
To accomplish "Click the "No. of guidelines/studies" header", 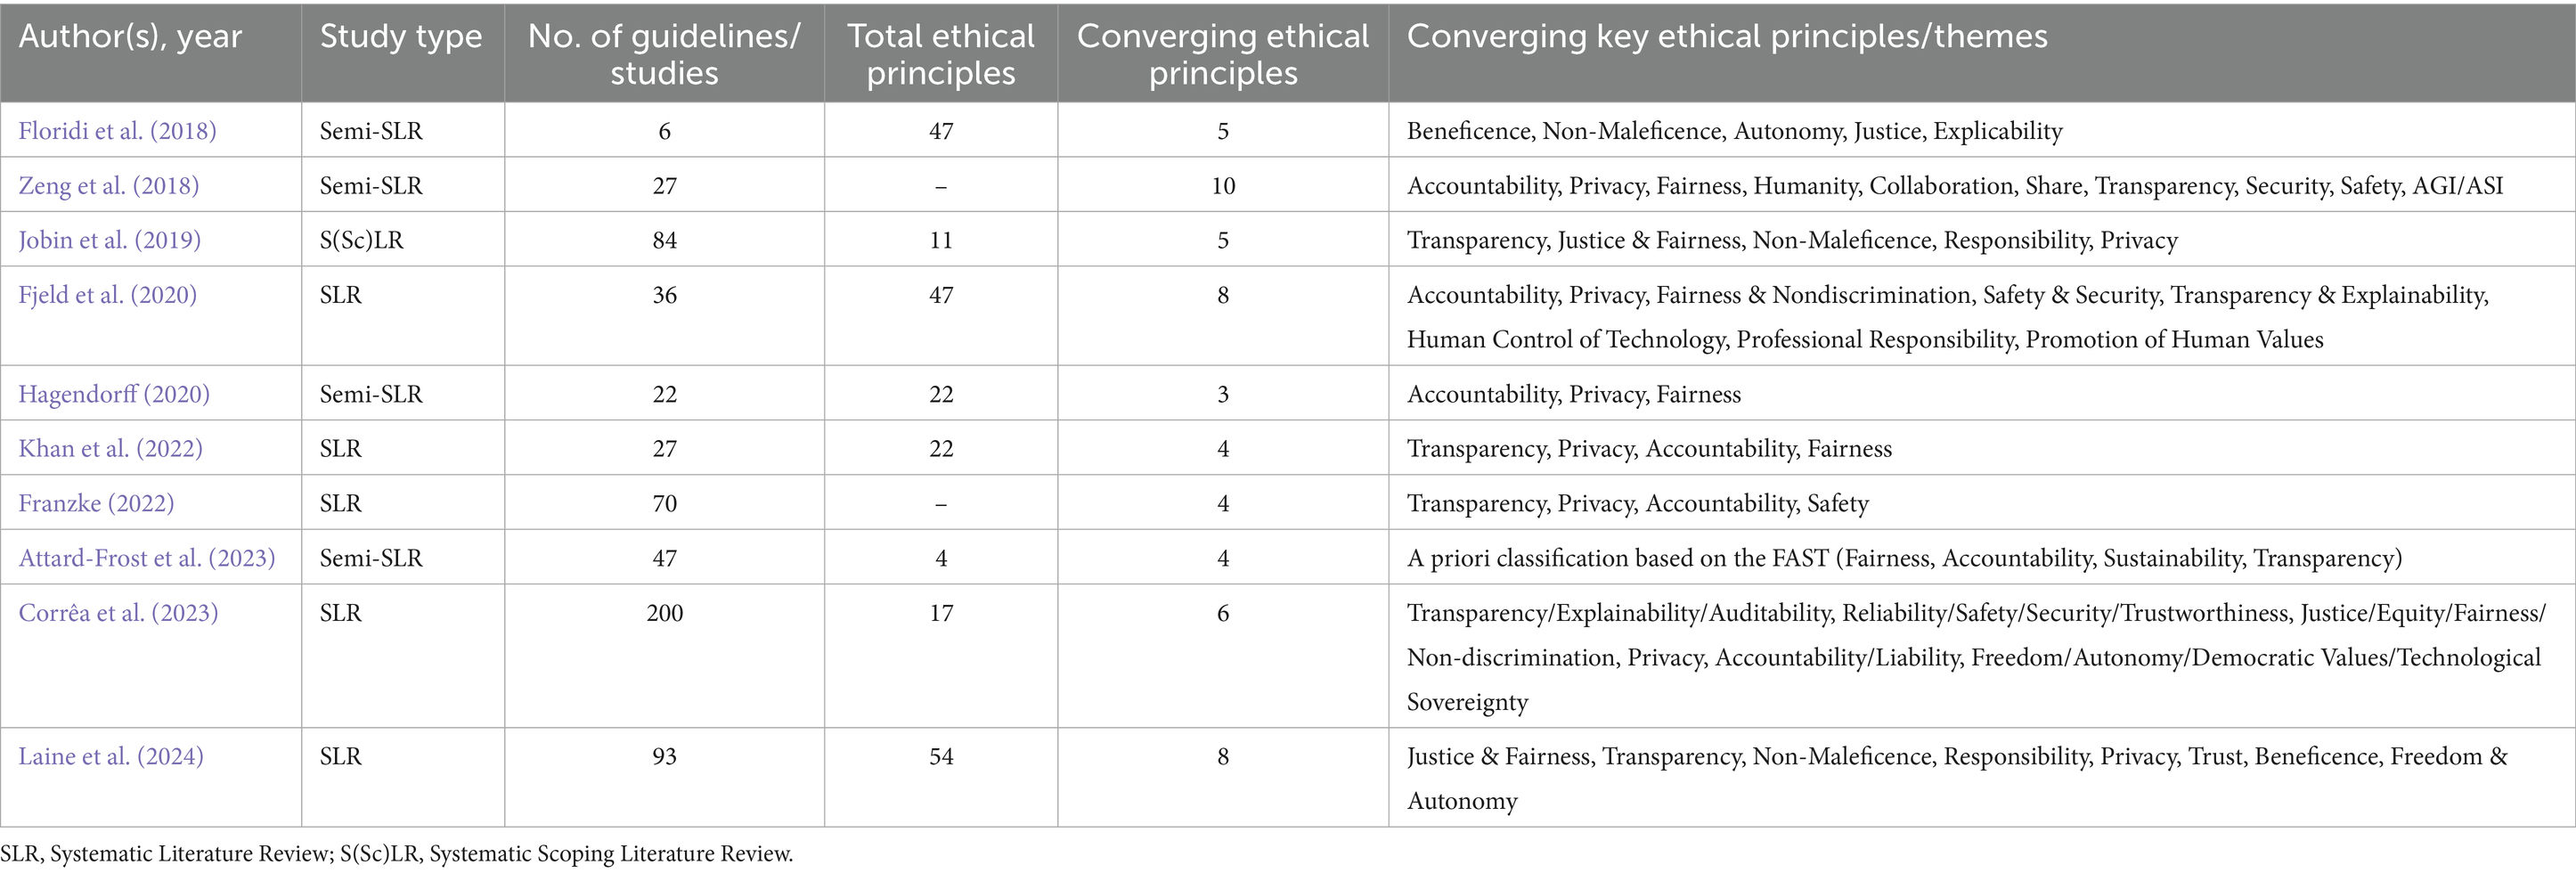I will [664, 54].
